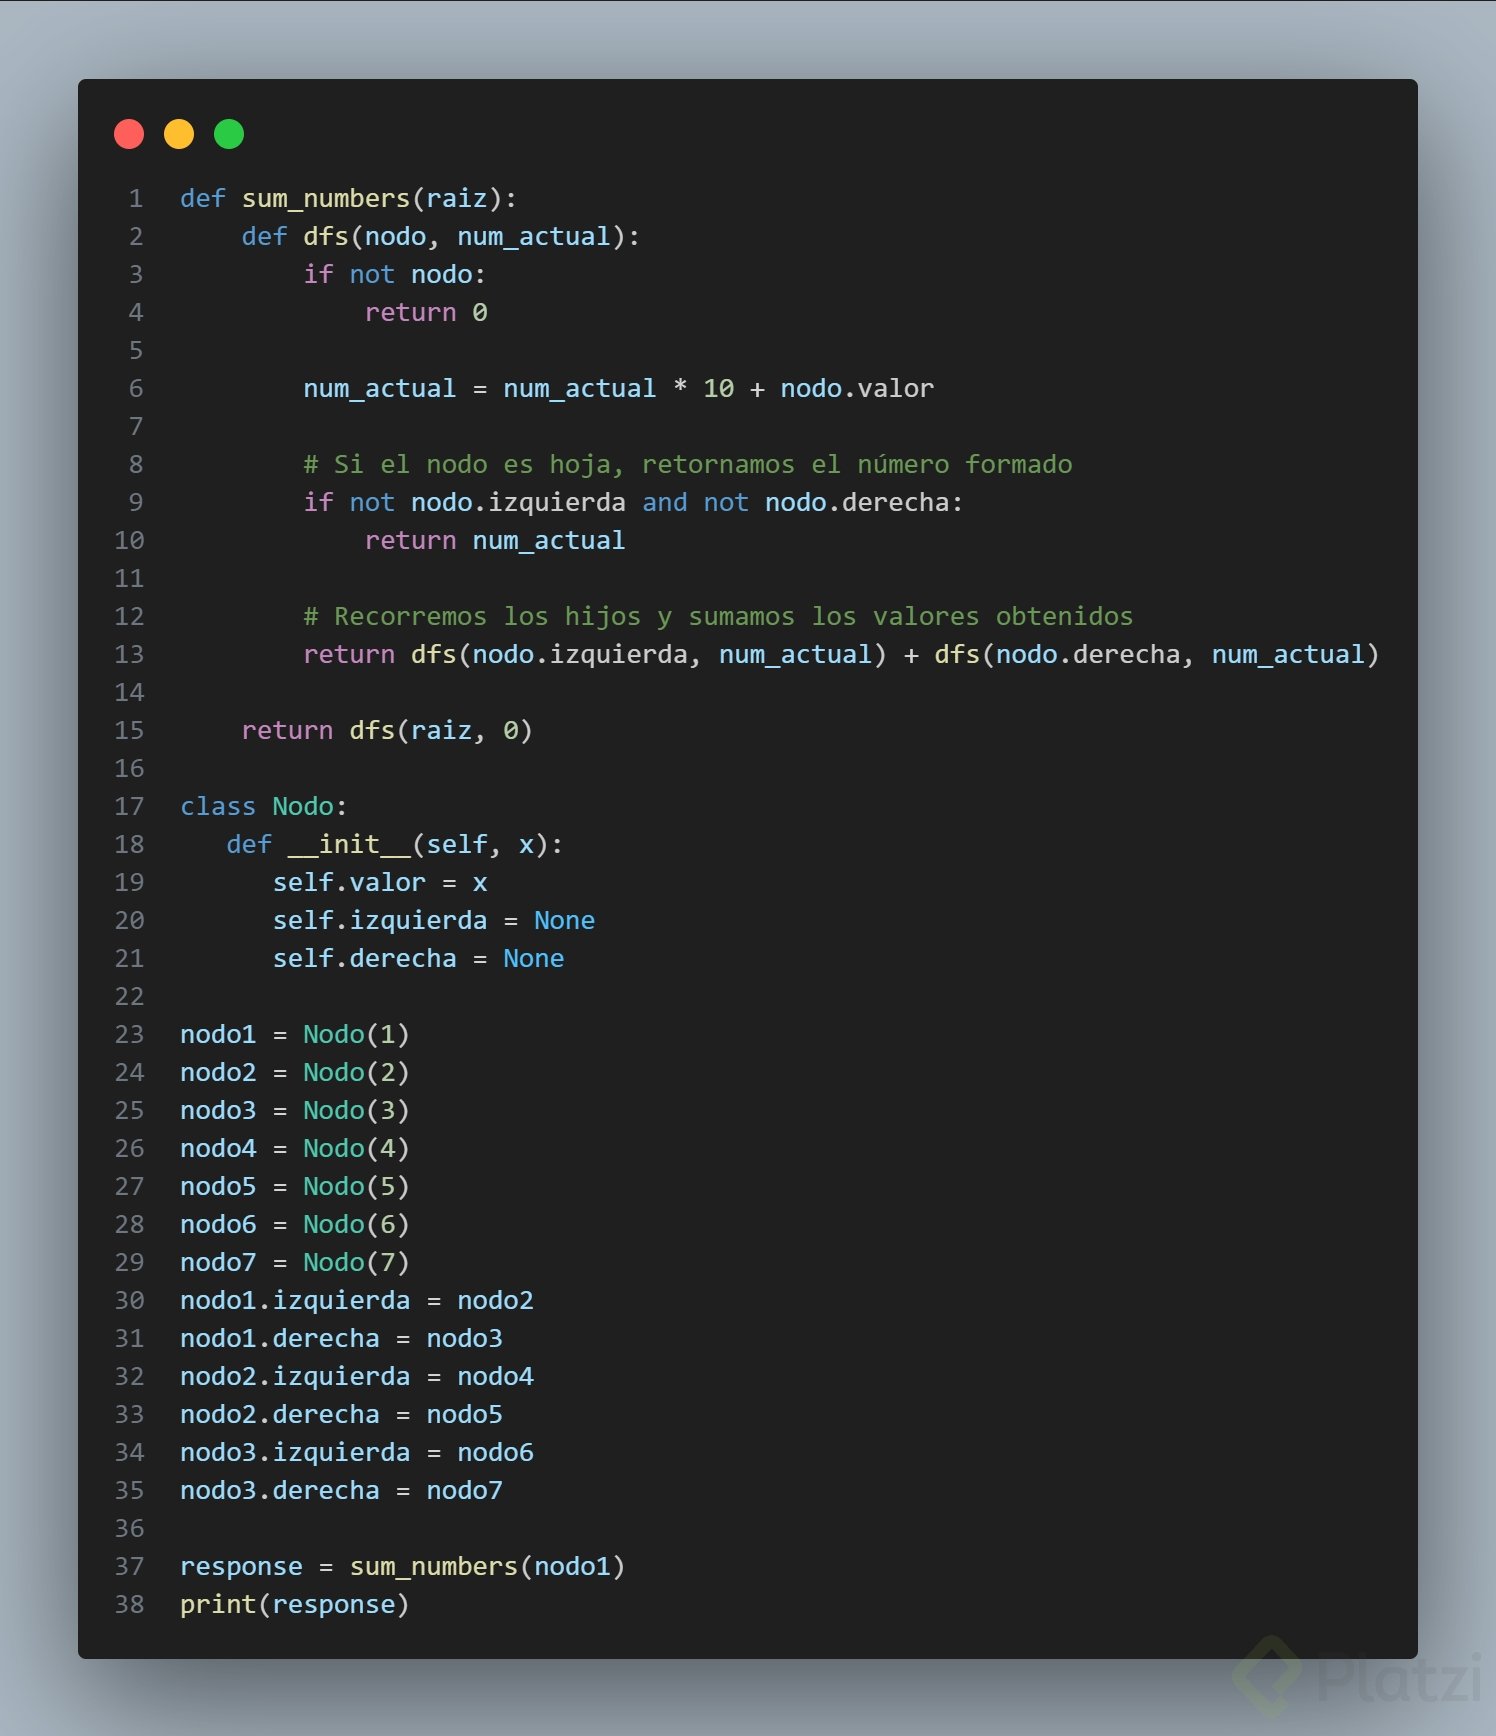Viewport: 1496px width, 1736px height.
Task: Click 'def __init__(self, x):' line
Action: tap(395, 844)
